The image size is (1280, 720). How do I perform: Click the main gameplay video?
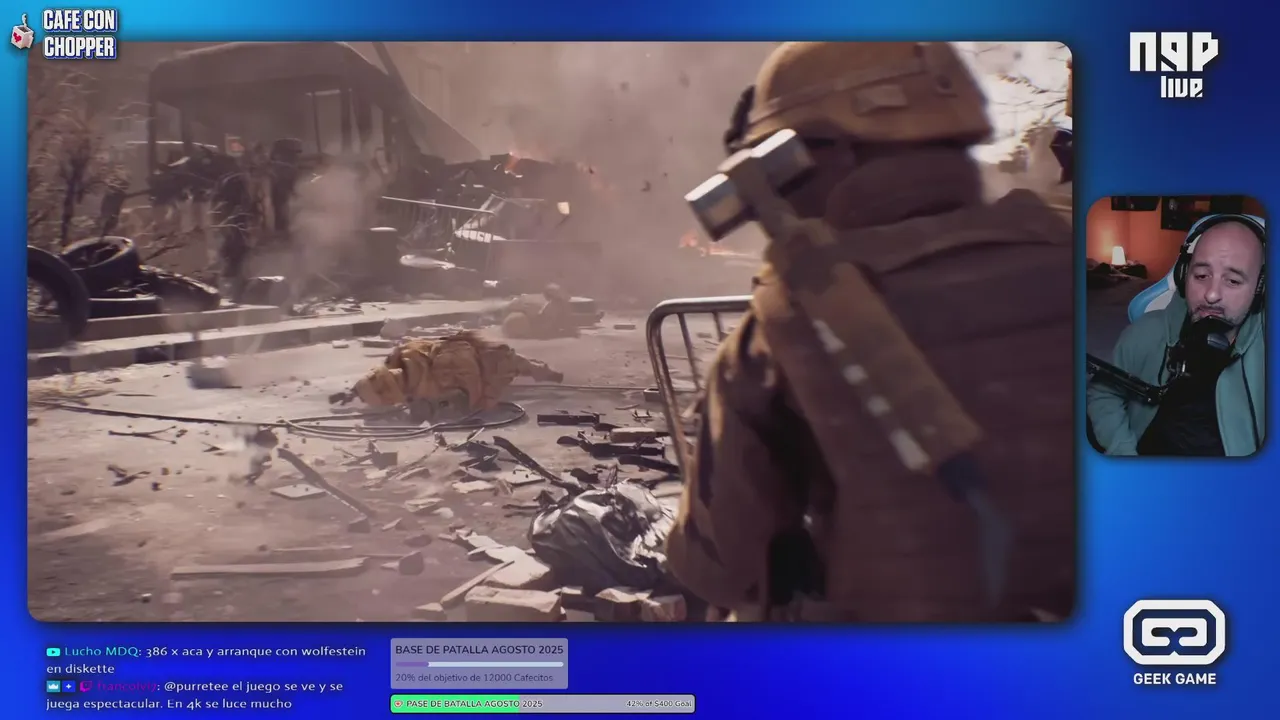coord(550,331)
